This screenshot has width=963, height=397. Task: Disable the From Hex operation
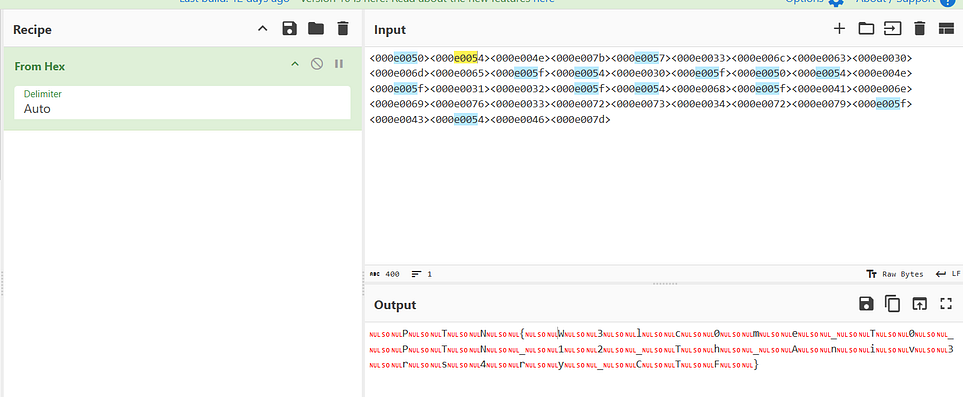tap(317, 63)
